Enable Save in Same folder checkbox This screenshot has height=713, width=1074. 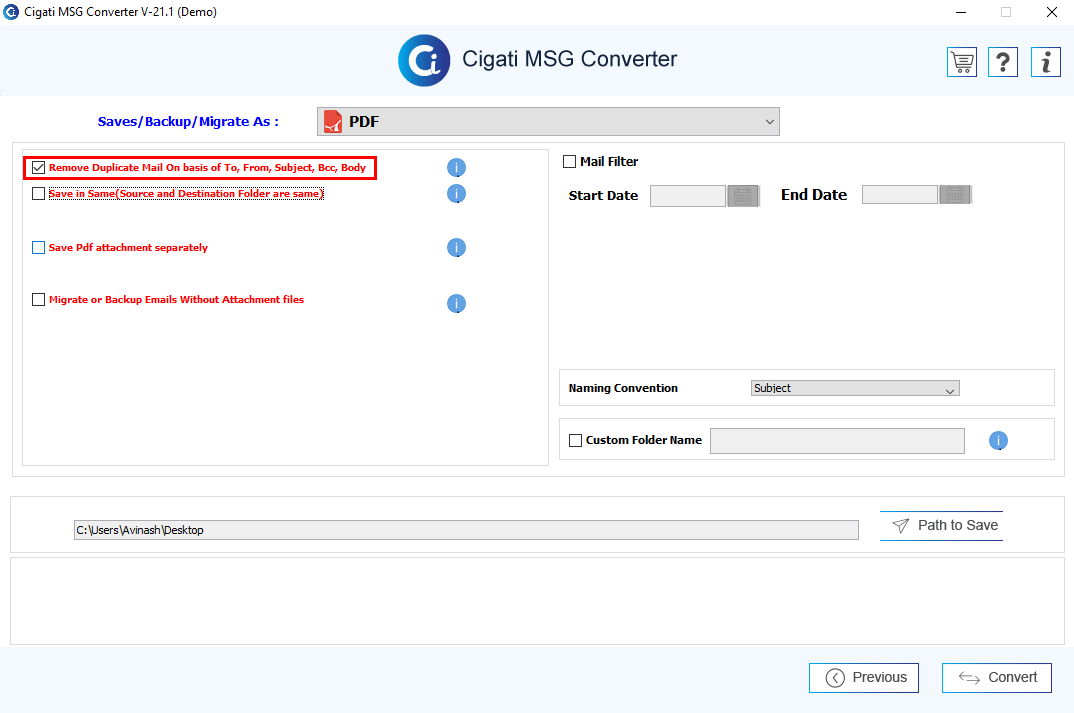(x=38, y=194)
